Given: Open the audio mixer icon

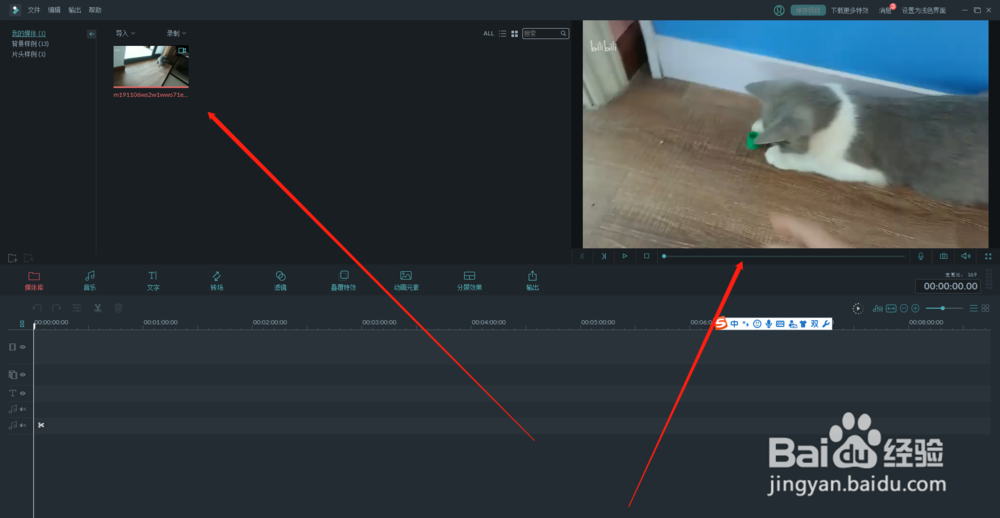Looking at the screenshot, I should coord(878,308).
